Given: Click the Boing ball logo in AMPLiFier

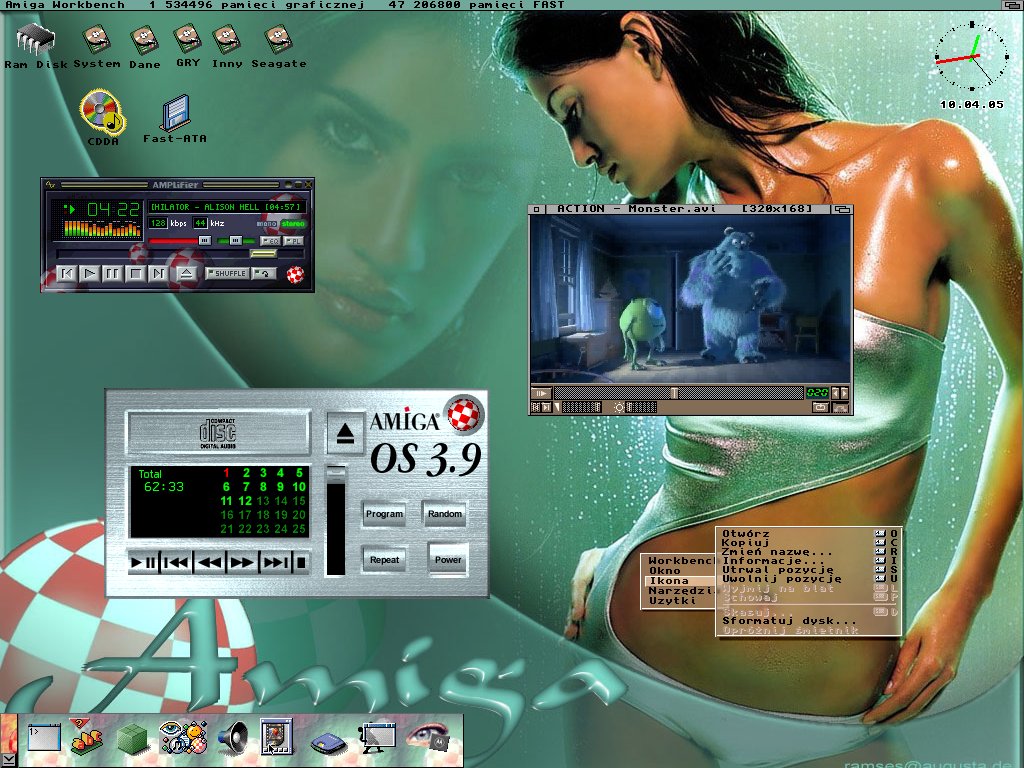Looking at the screenshot, I should tap(295, 274).
